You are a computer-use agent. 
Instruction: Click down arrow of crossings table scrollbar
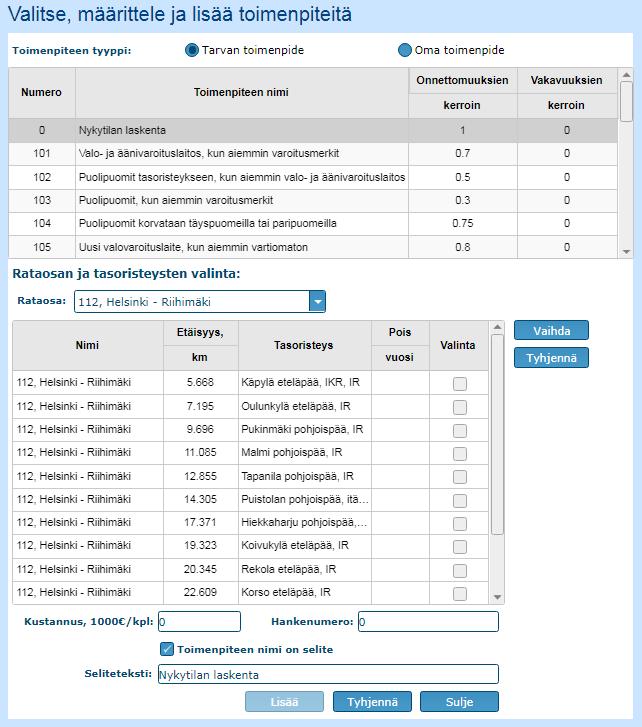497,597
